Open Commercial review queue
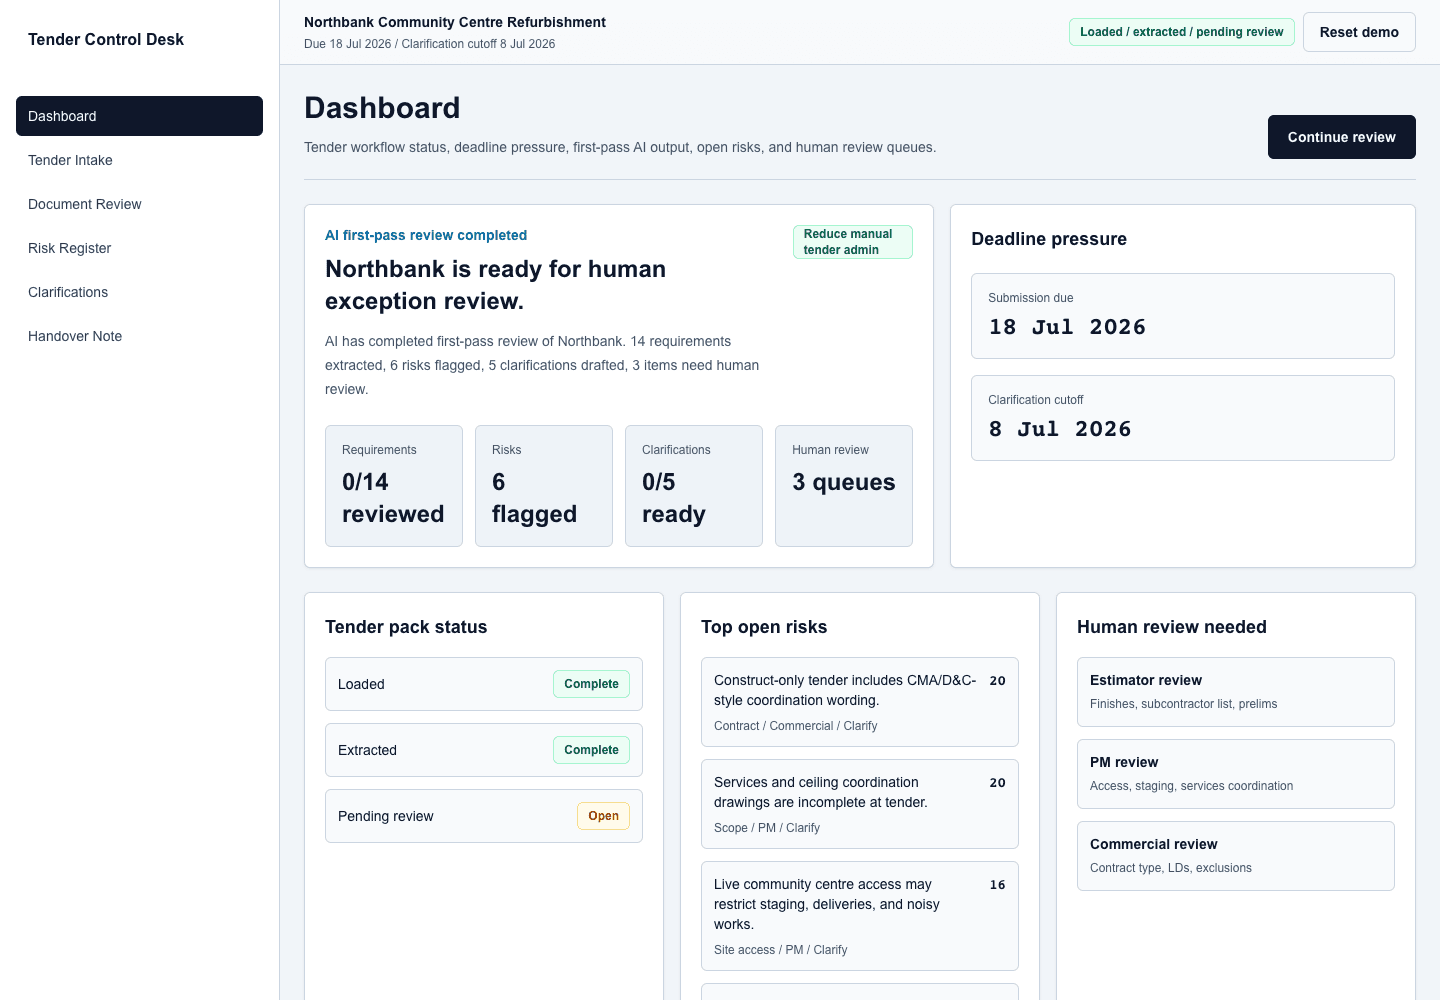 [x=1236, y=856]
